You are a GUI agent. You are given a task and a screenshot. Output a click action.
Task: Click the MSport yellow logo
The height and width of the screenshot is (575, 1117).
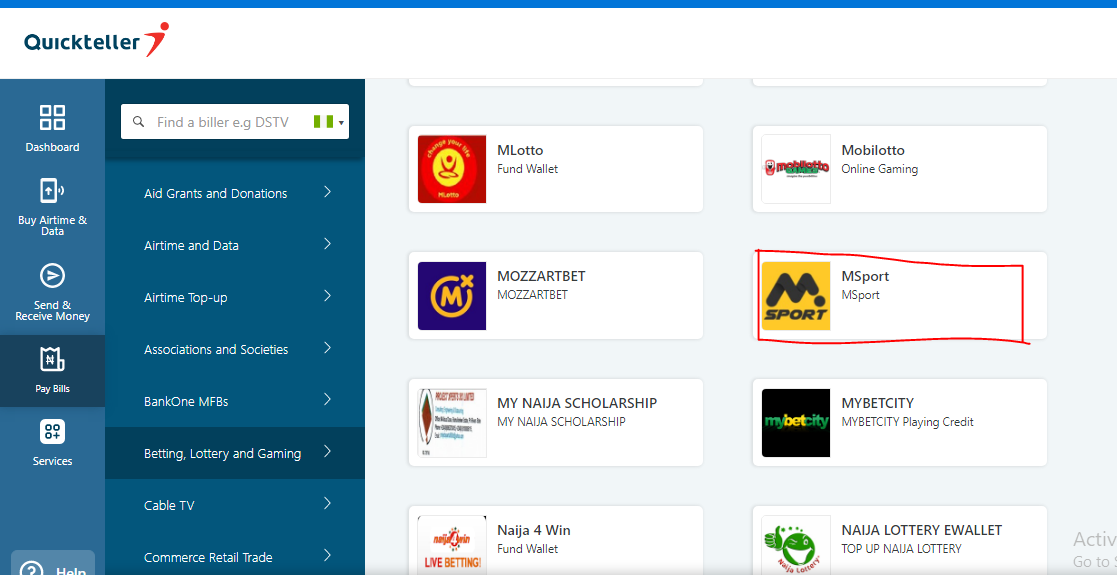point(796,296)
